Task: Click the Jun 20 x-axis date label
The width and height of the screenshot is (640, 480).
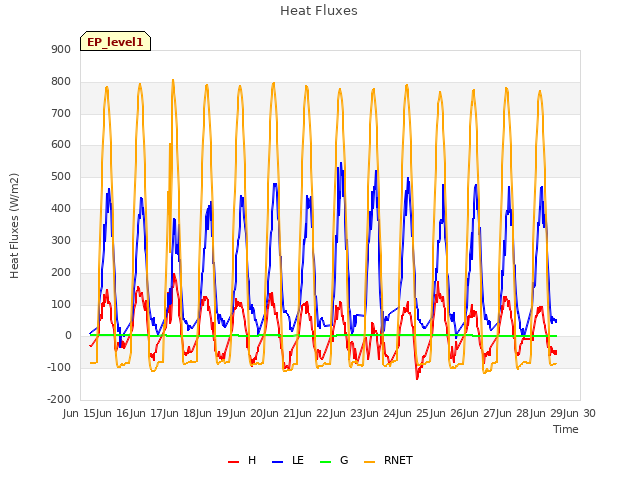Action: (x=244, y=413)
